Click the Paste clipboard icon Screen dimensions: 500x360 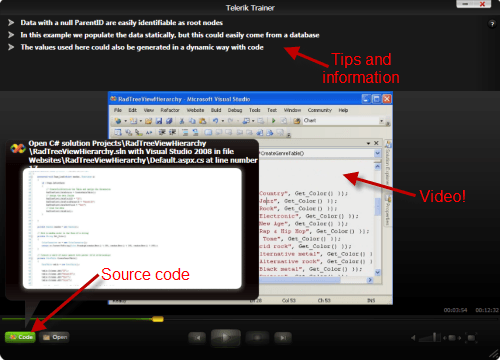pyautogui.click(x=202, y=121)
